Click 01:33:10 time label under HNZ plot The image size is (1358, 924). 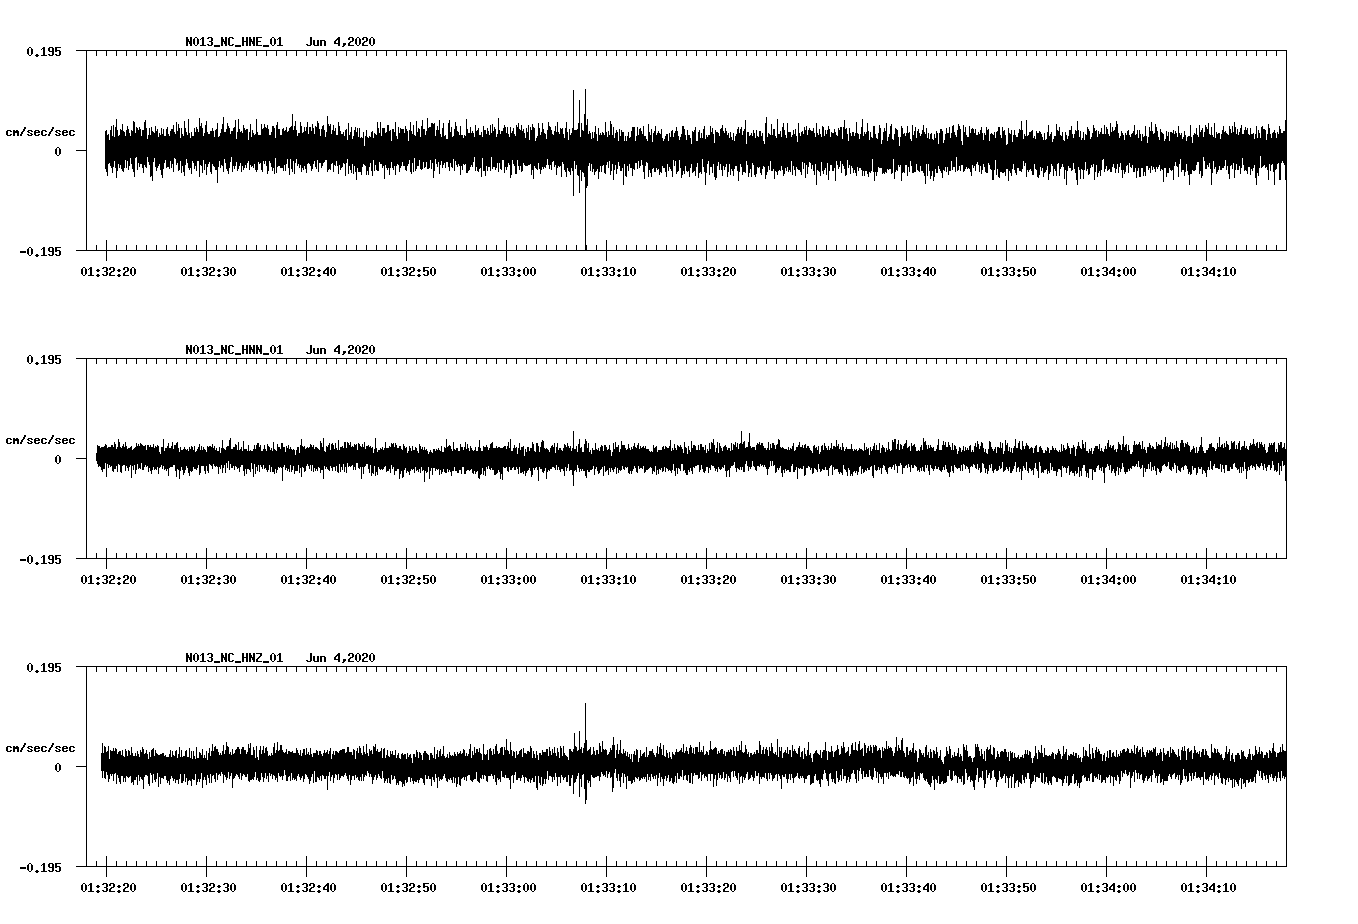coord(608,888)
